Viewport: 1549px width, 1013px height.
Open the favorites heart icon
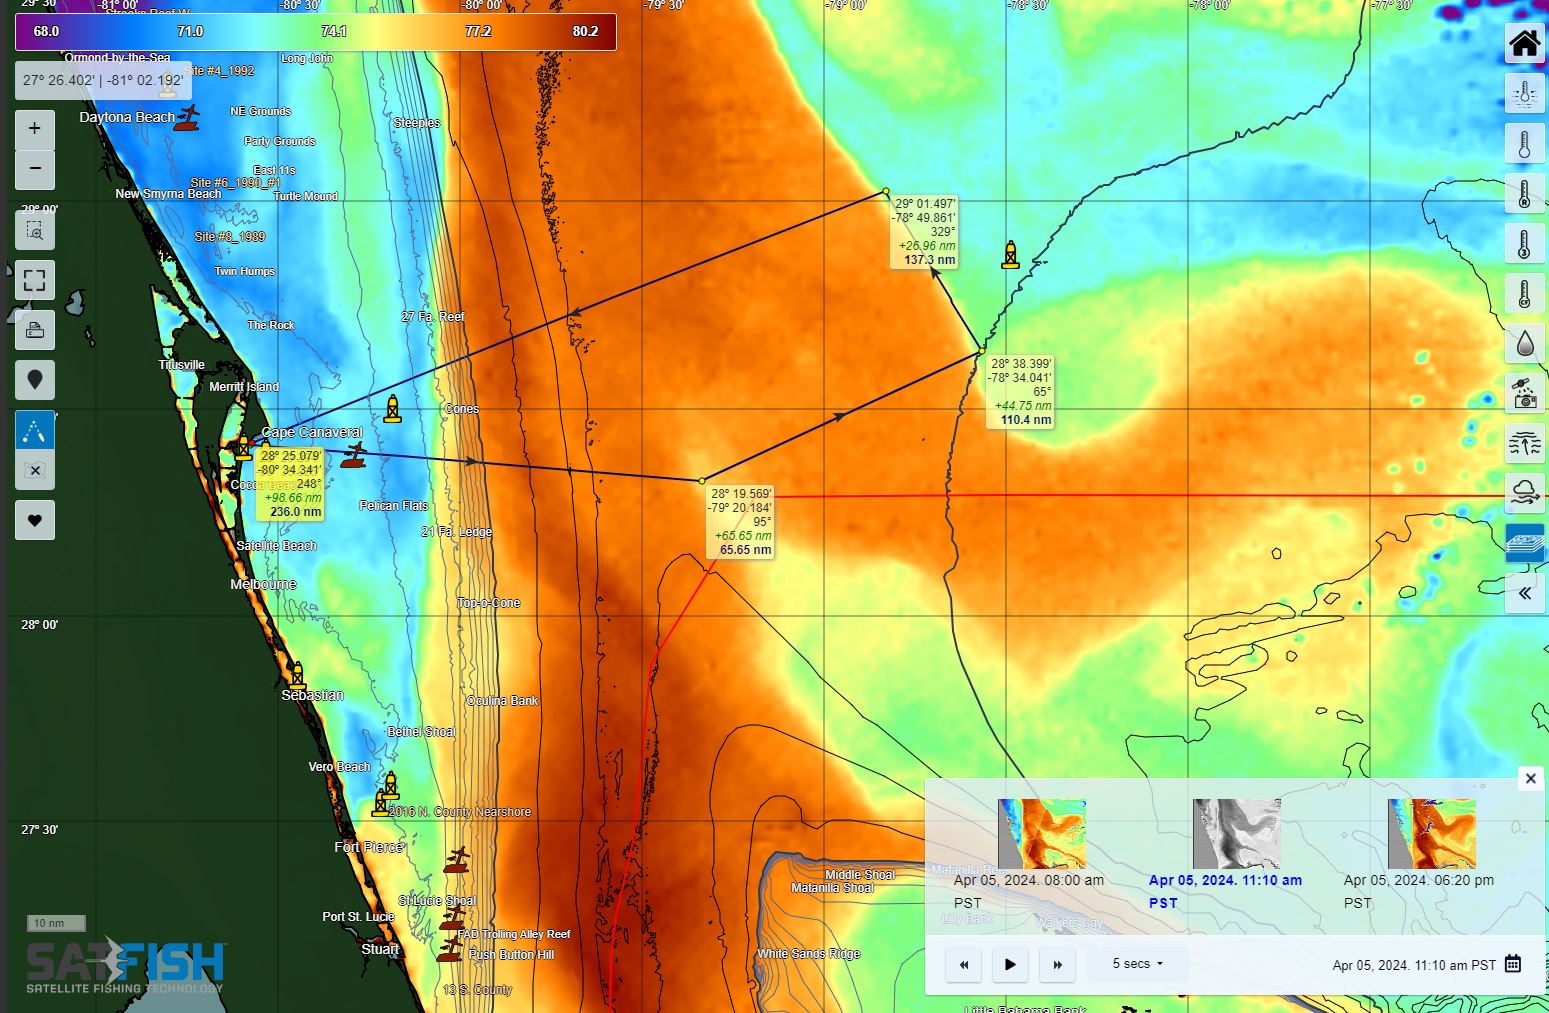click(35, 520)
